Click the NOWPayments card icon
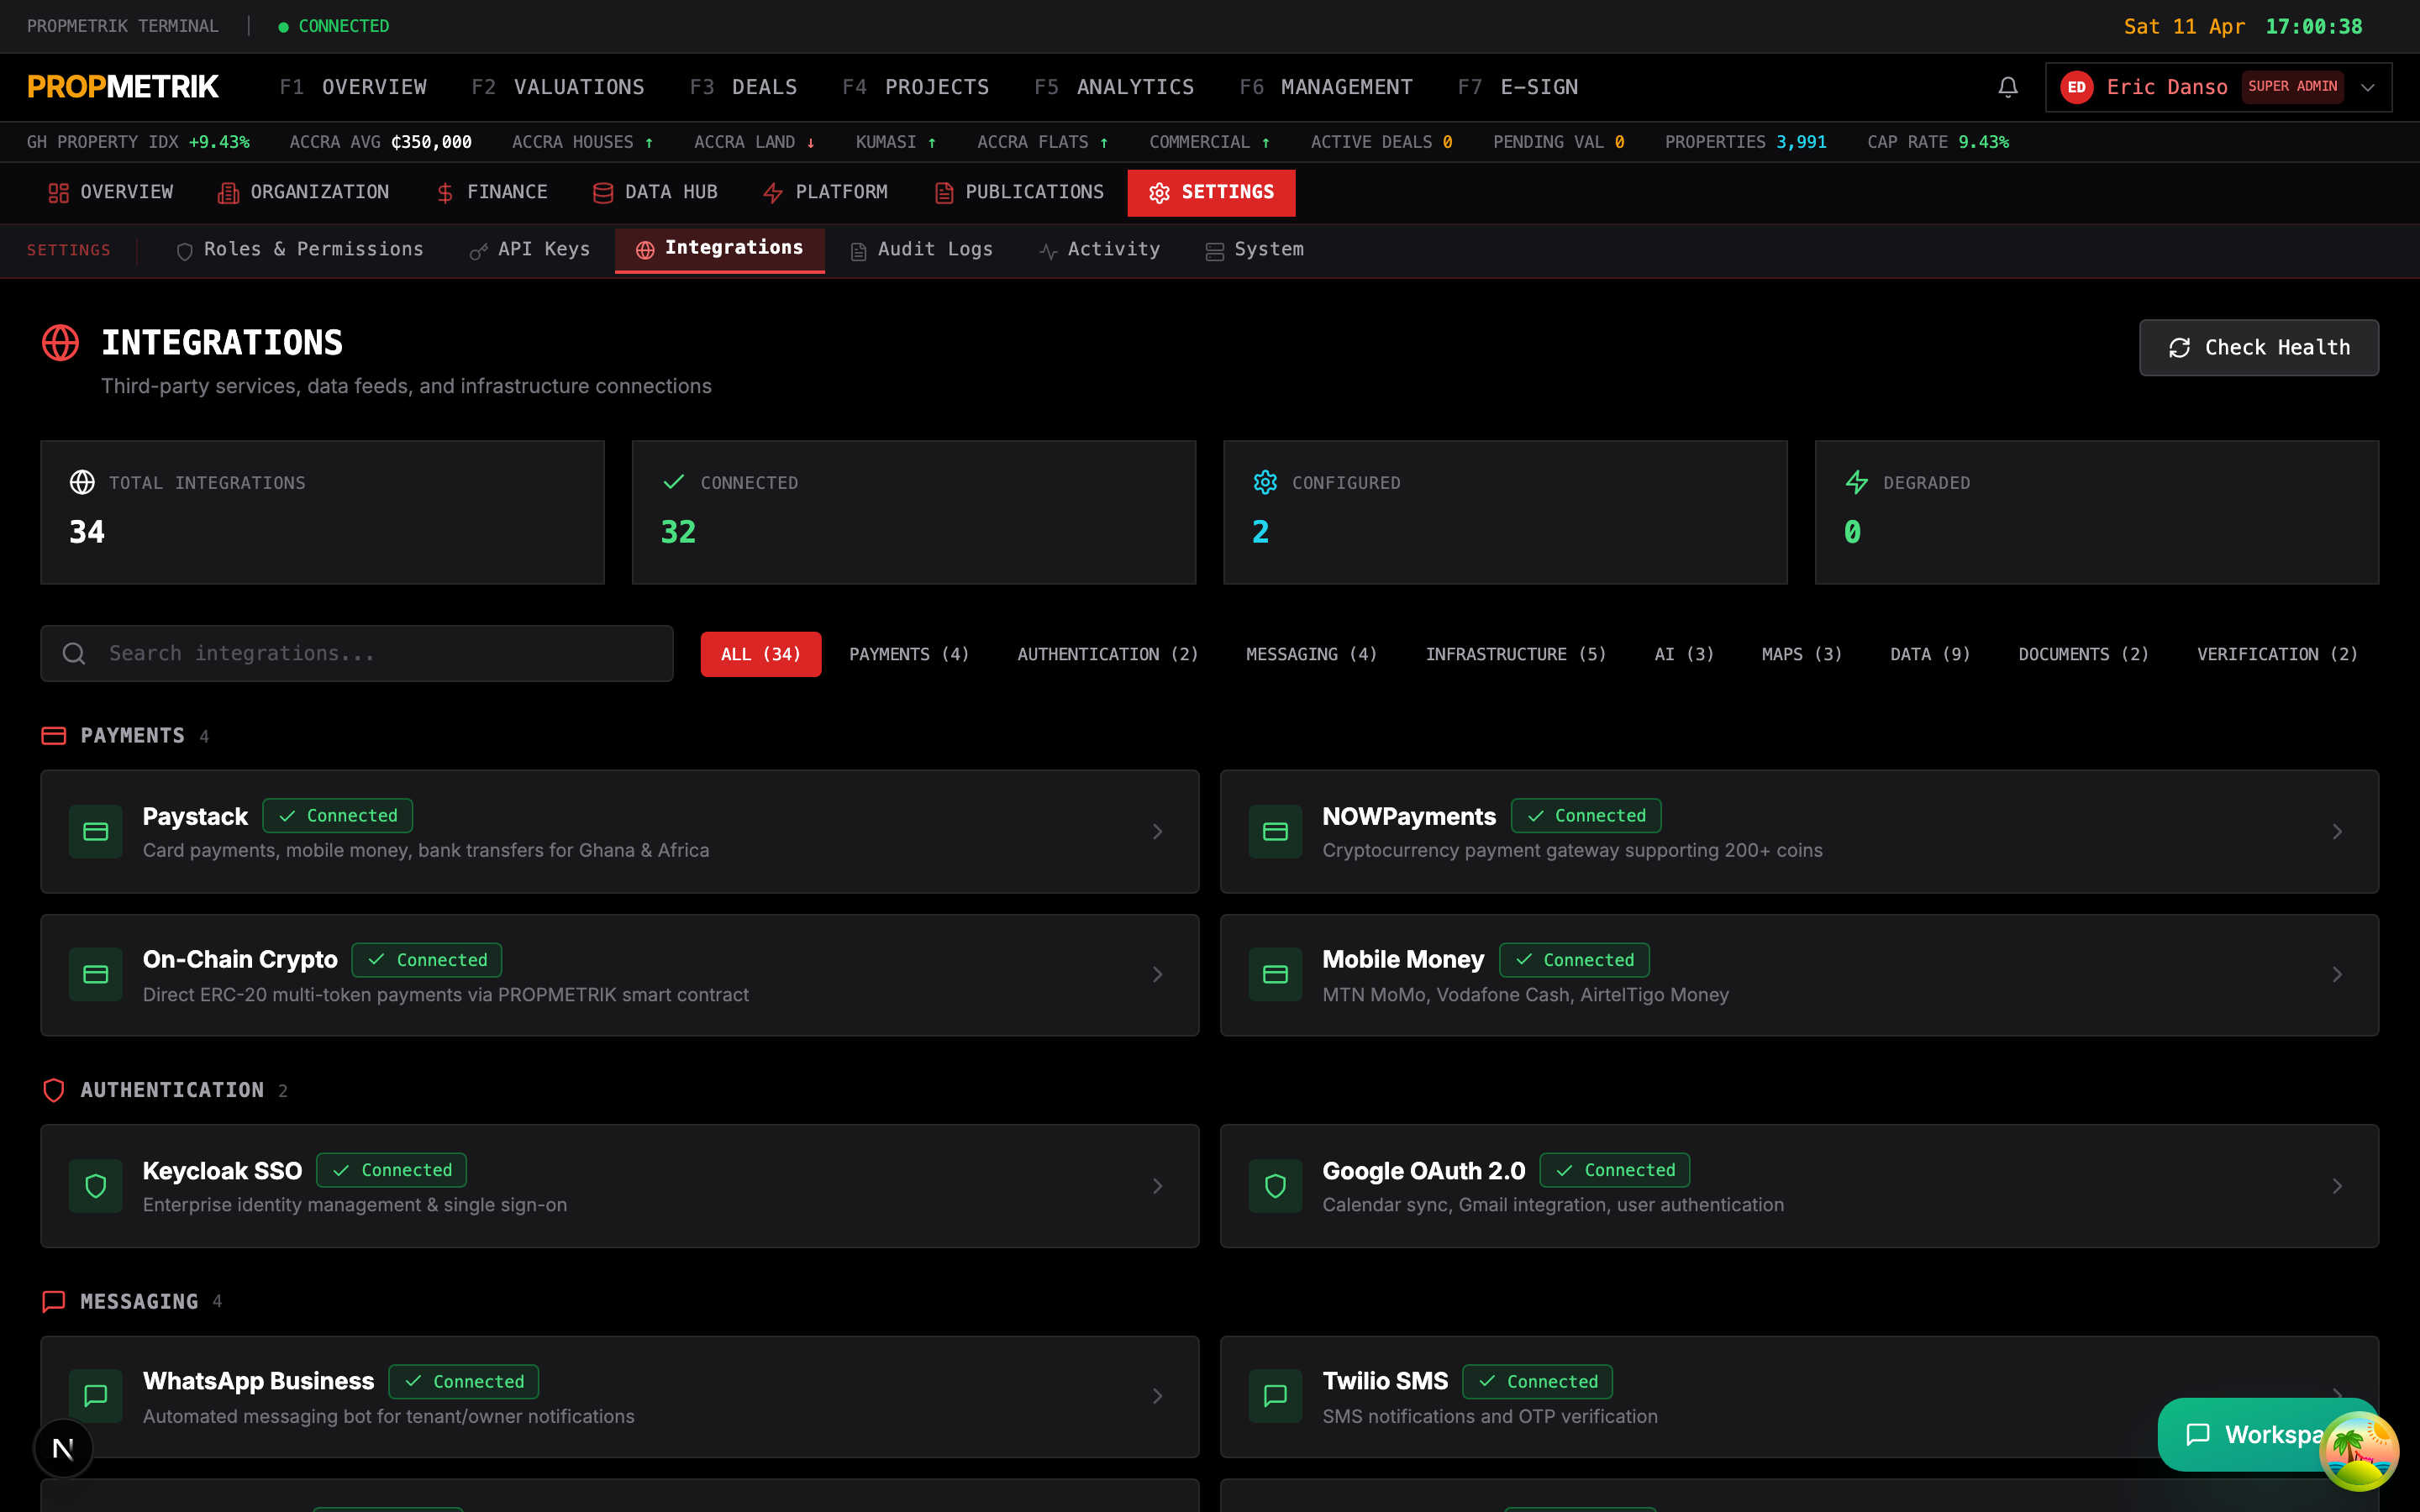 point(1275,831)
